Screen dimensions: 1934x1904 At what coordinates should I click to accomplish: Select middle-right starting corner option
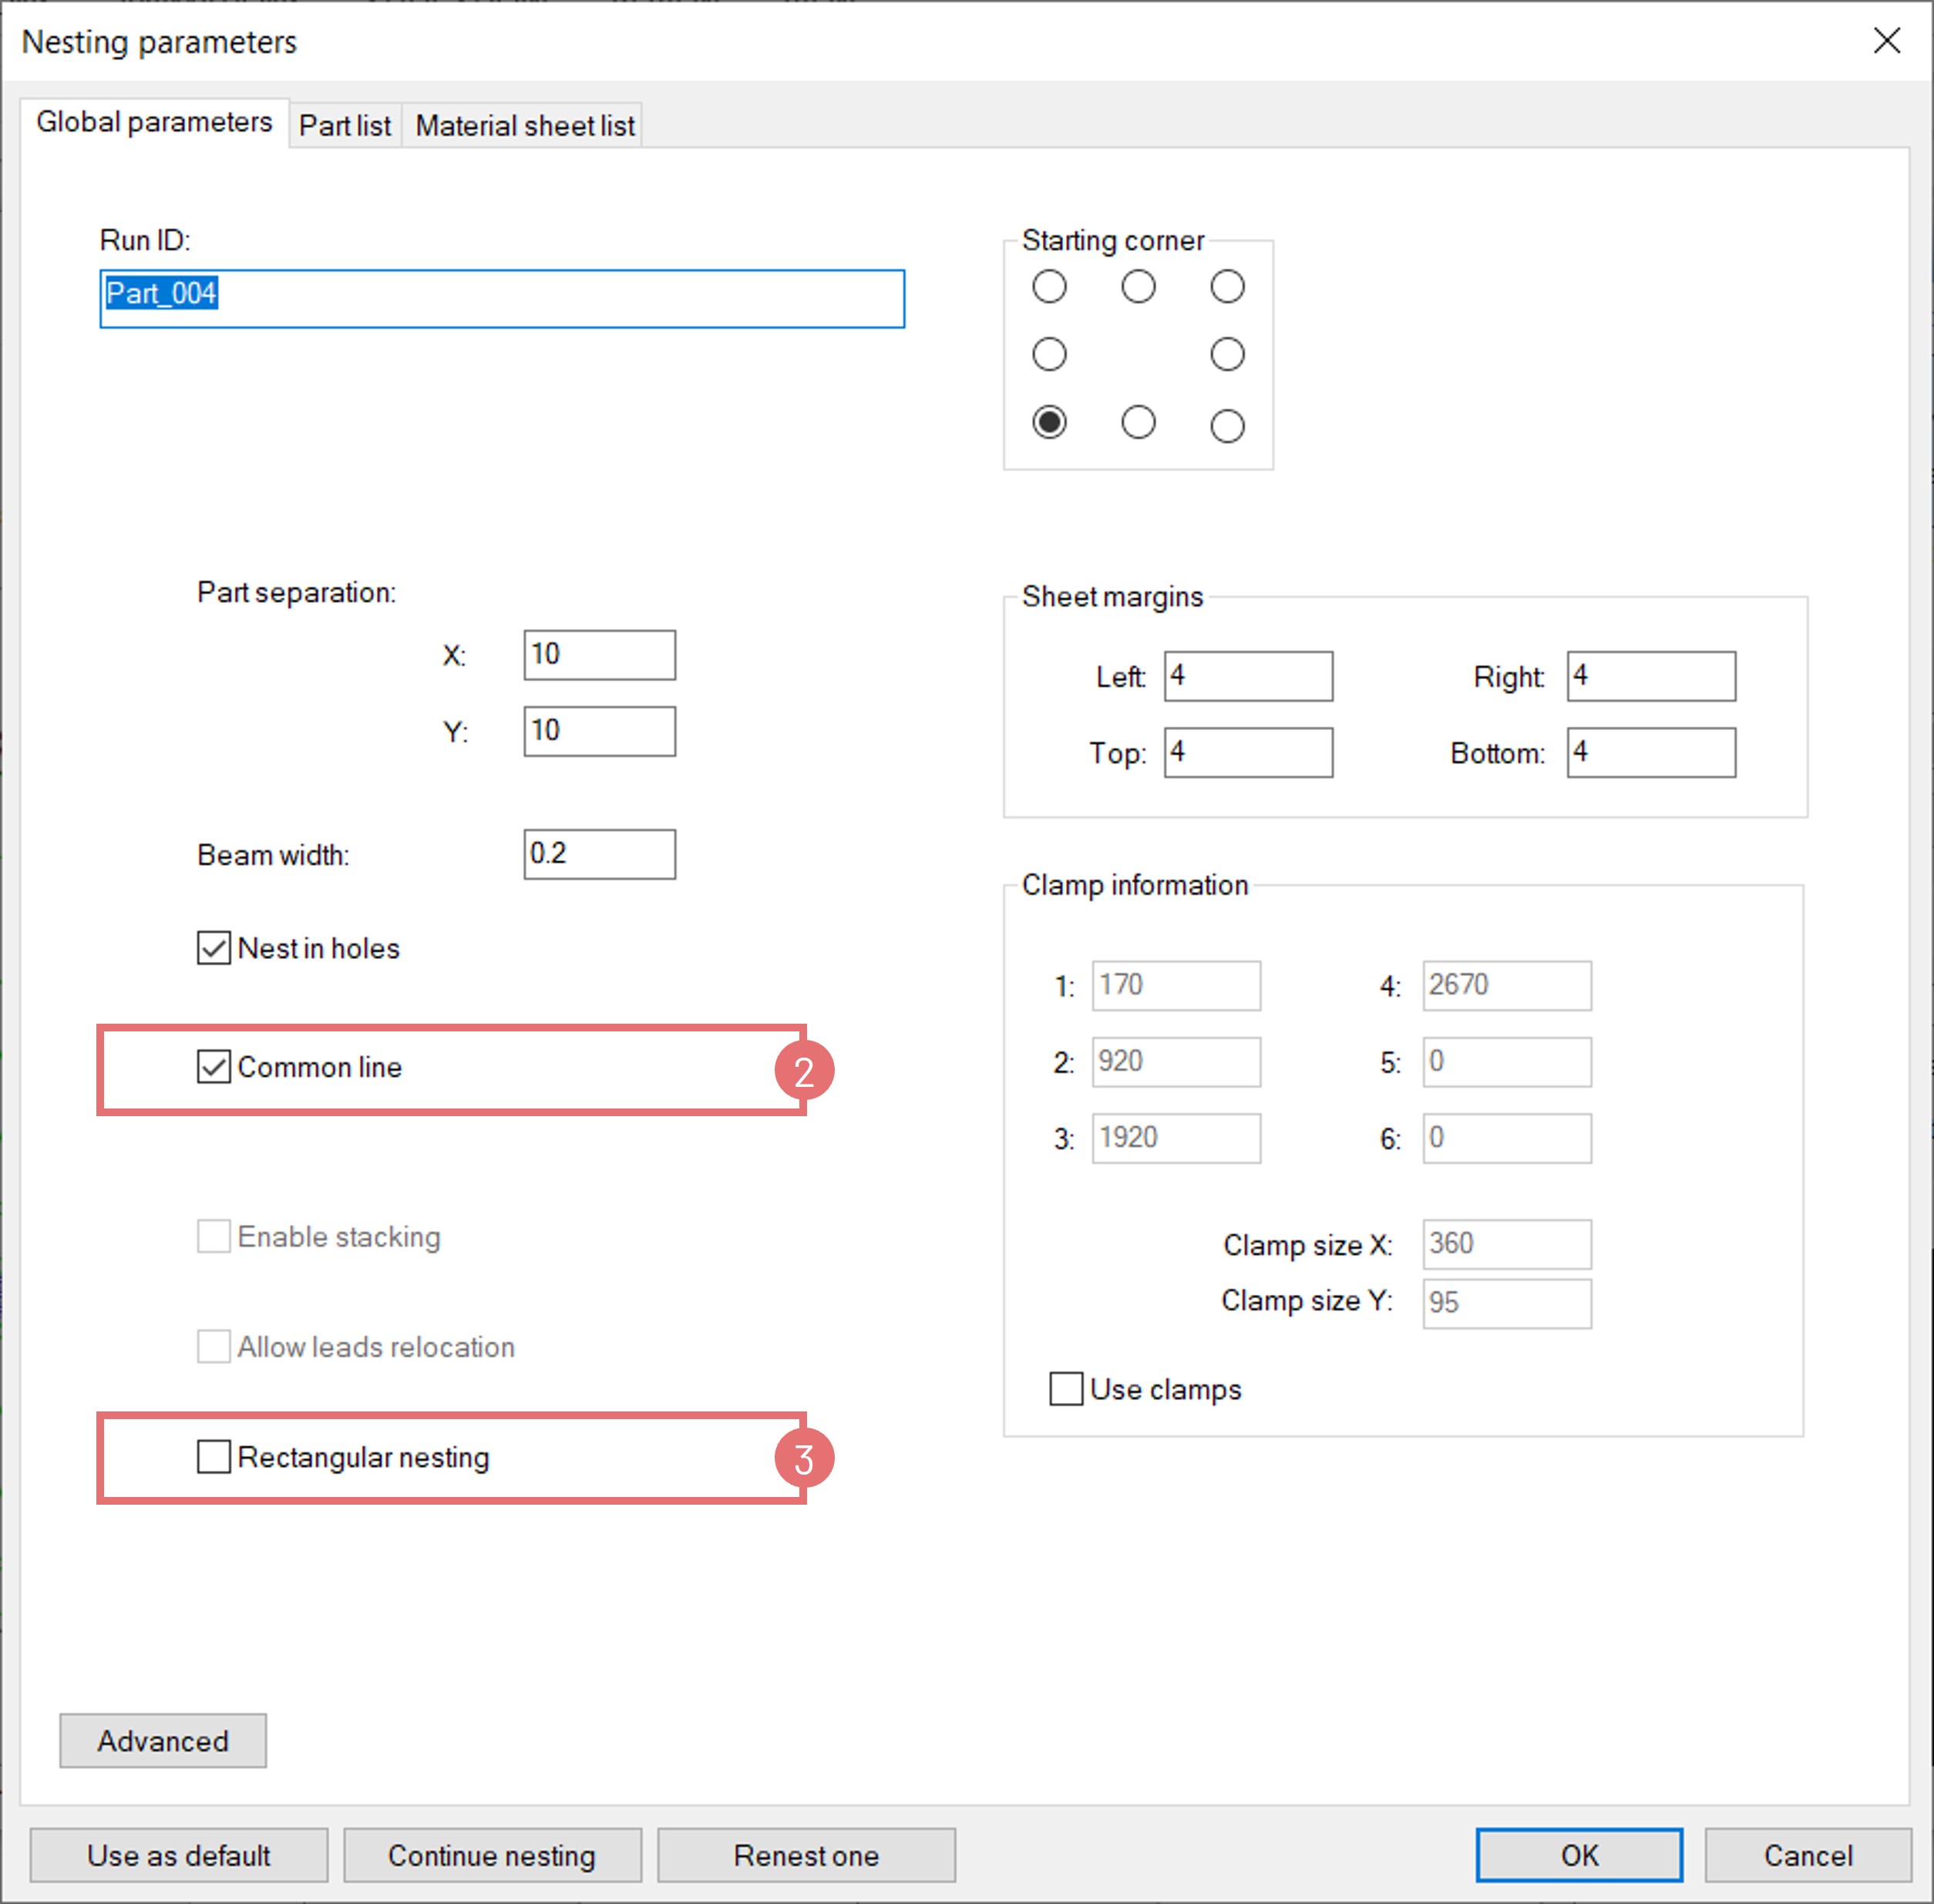tap(1227, 354)
